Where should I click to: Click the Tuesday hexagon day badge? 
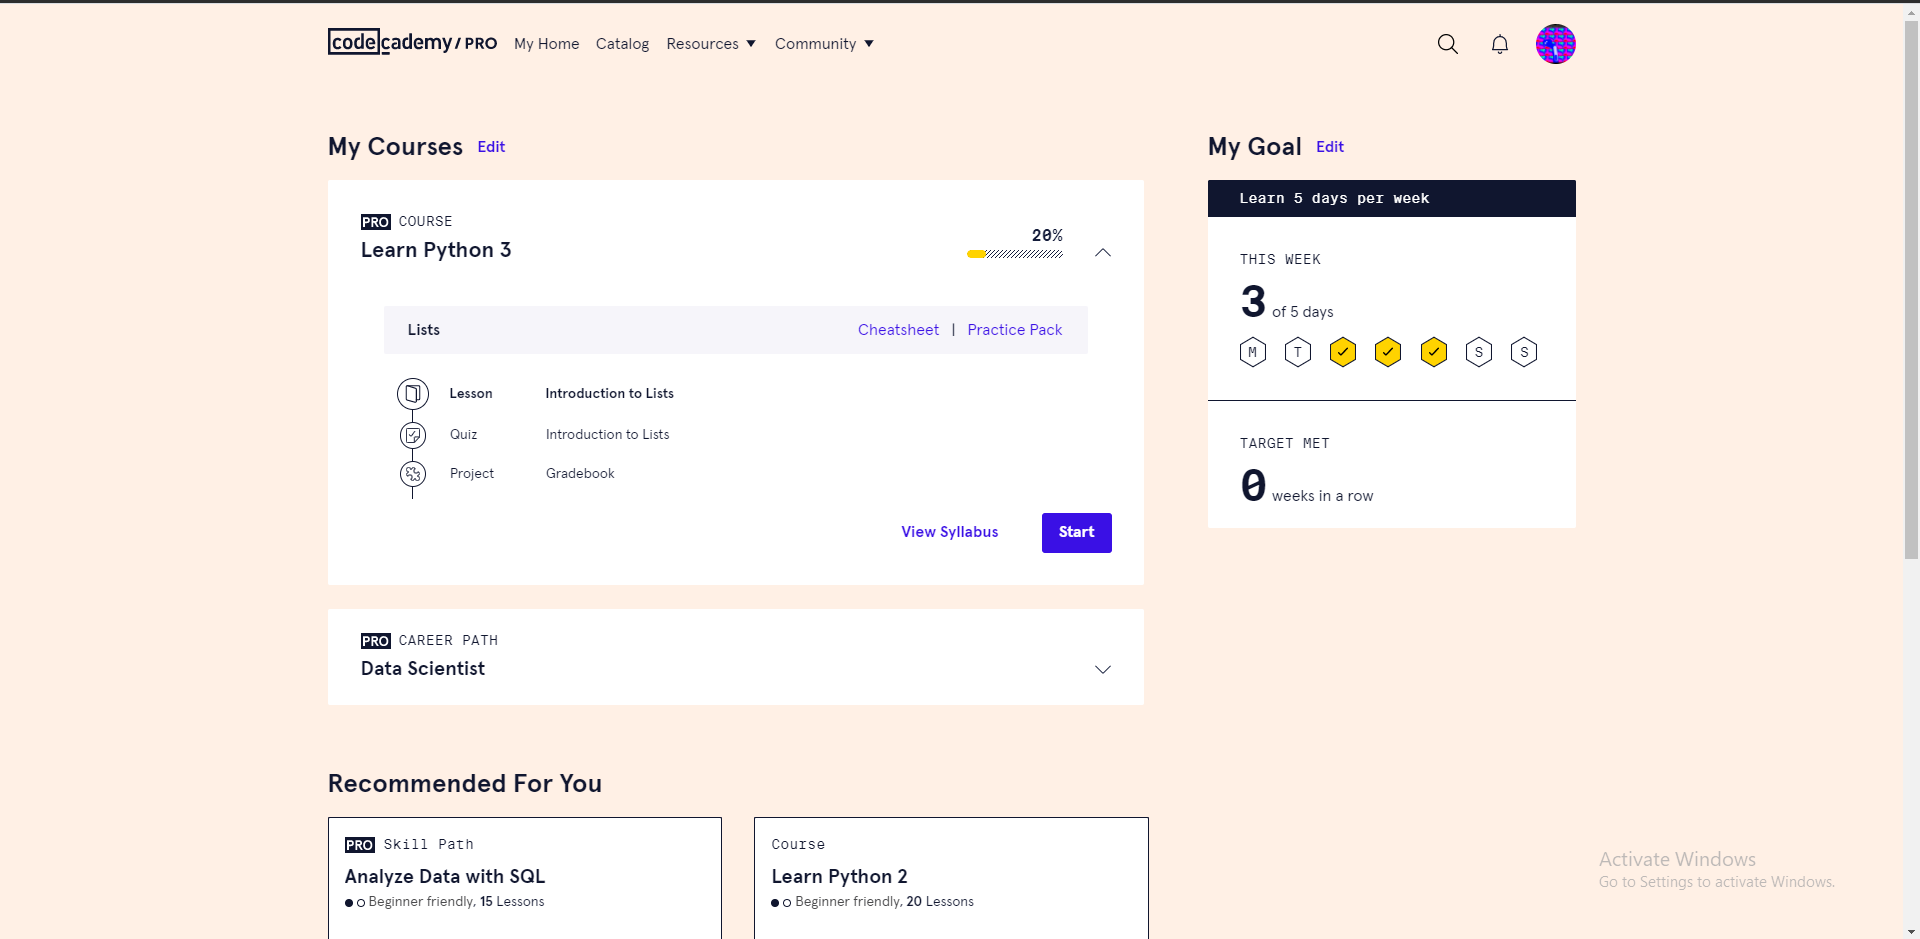point(1298,352)
